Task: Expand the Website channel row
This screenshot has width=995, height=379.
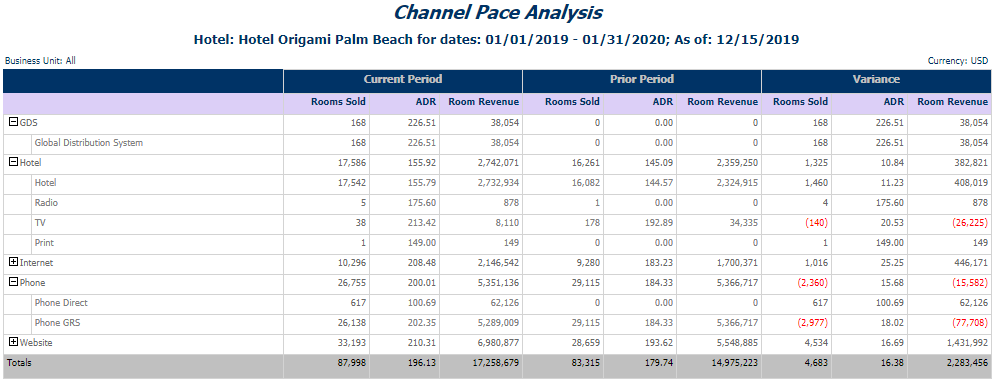Action: pos(13,342)
